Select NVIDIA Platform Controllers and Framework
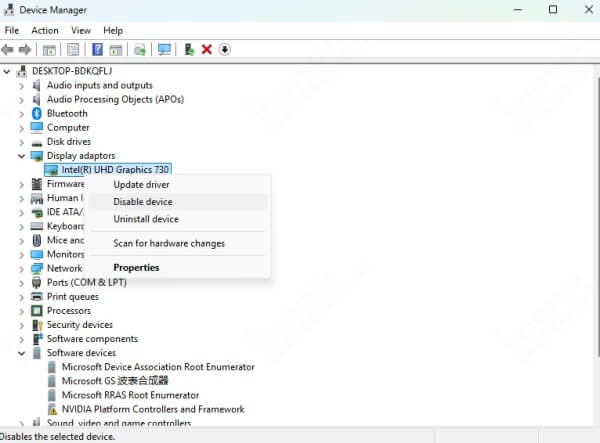 (x=153, y=409)
